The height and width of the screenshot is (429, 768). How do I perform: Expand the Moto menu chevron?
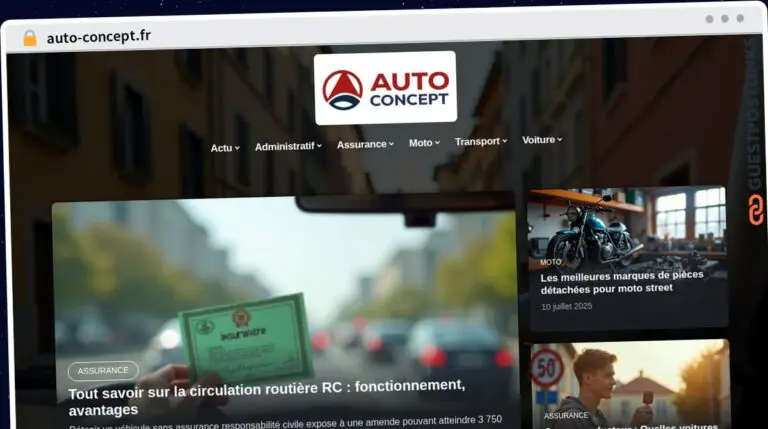coord(437,143)
